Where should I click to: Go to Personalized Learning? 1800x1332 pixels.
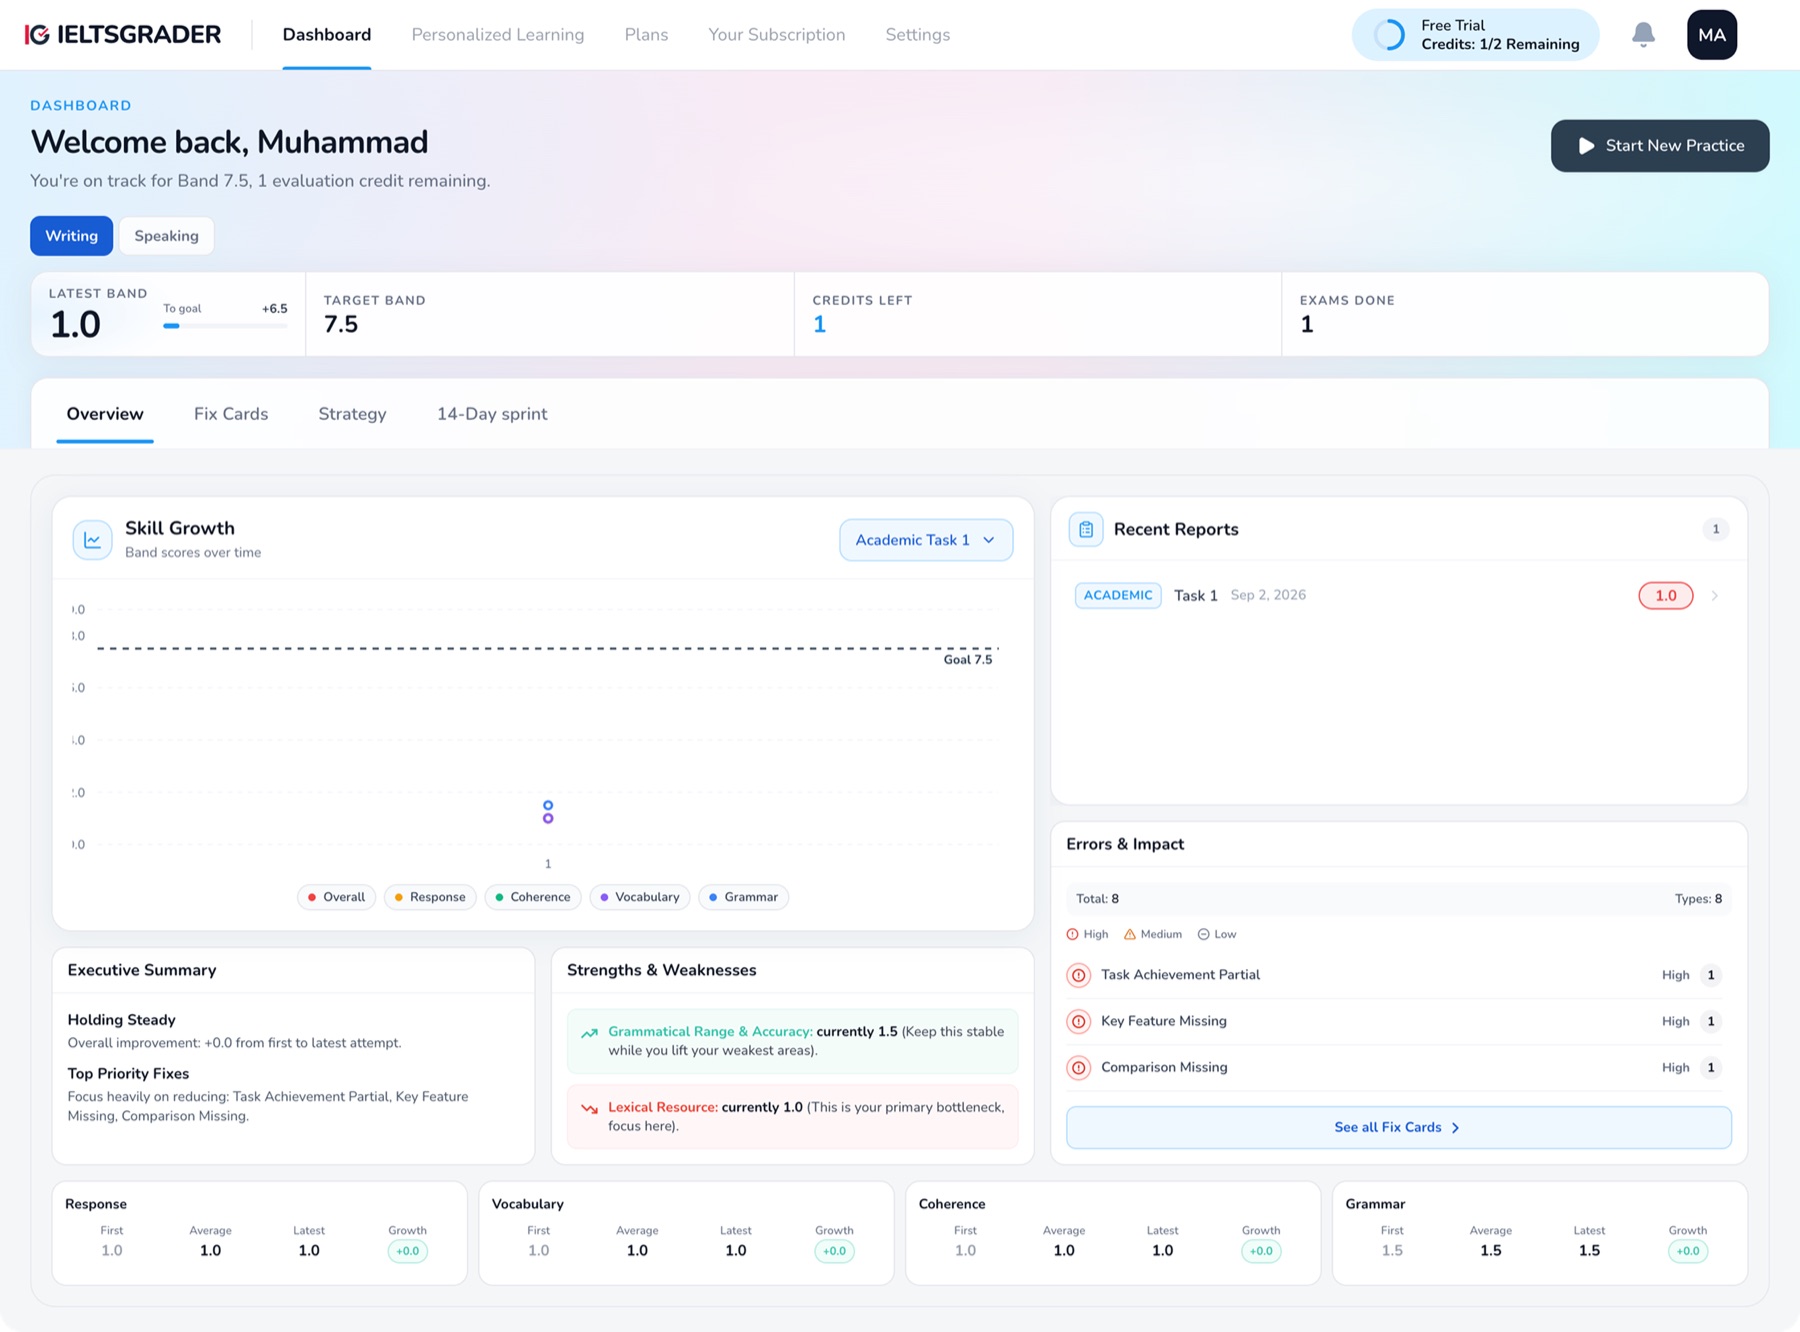pyautogui.click(x=498, y=35)
